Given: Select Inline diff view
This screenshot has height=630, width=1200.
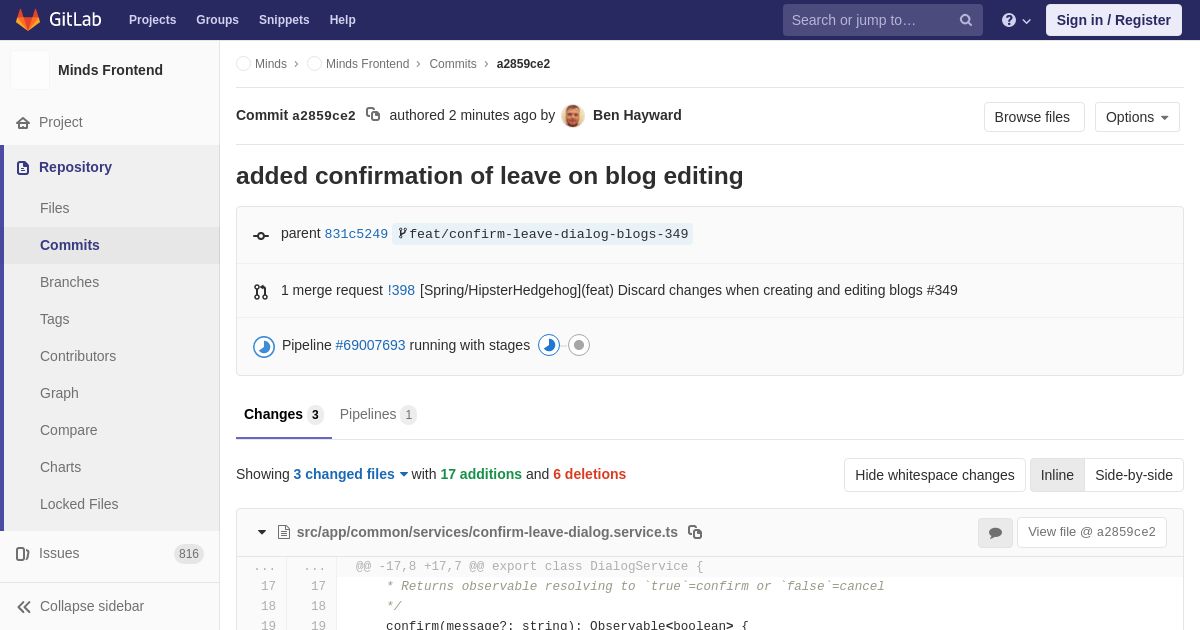Looking at the screenshot, I should (x=1057, y=475).
